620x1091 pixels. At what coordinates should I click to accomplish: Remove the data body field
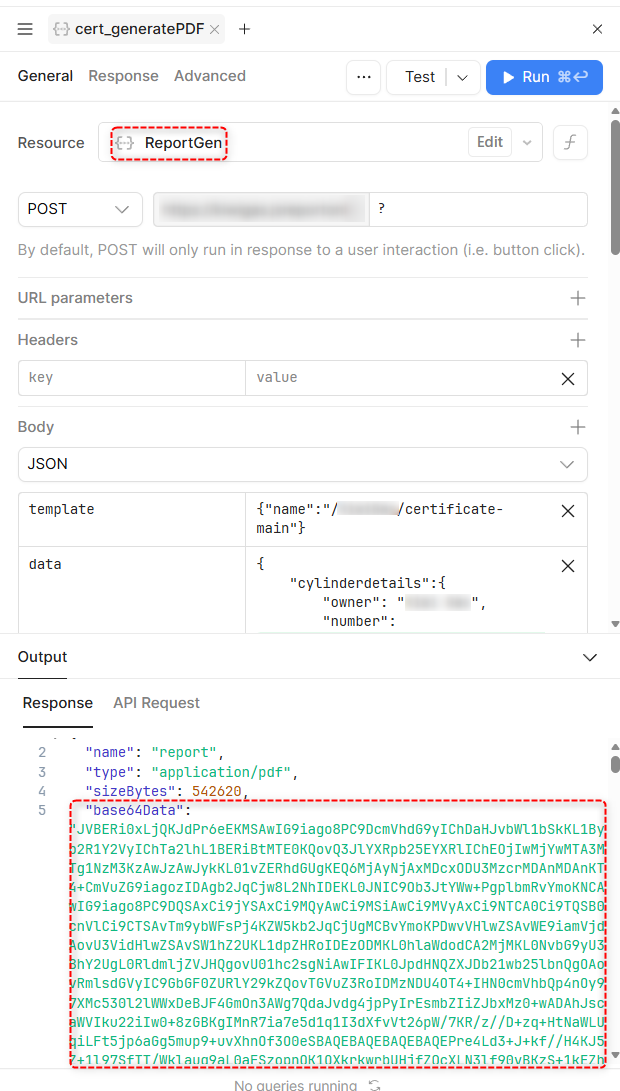click(x=567, y=565)
